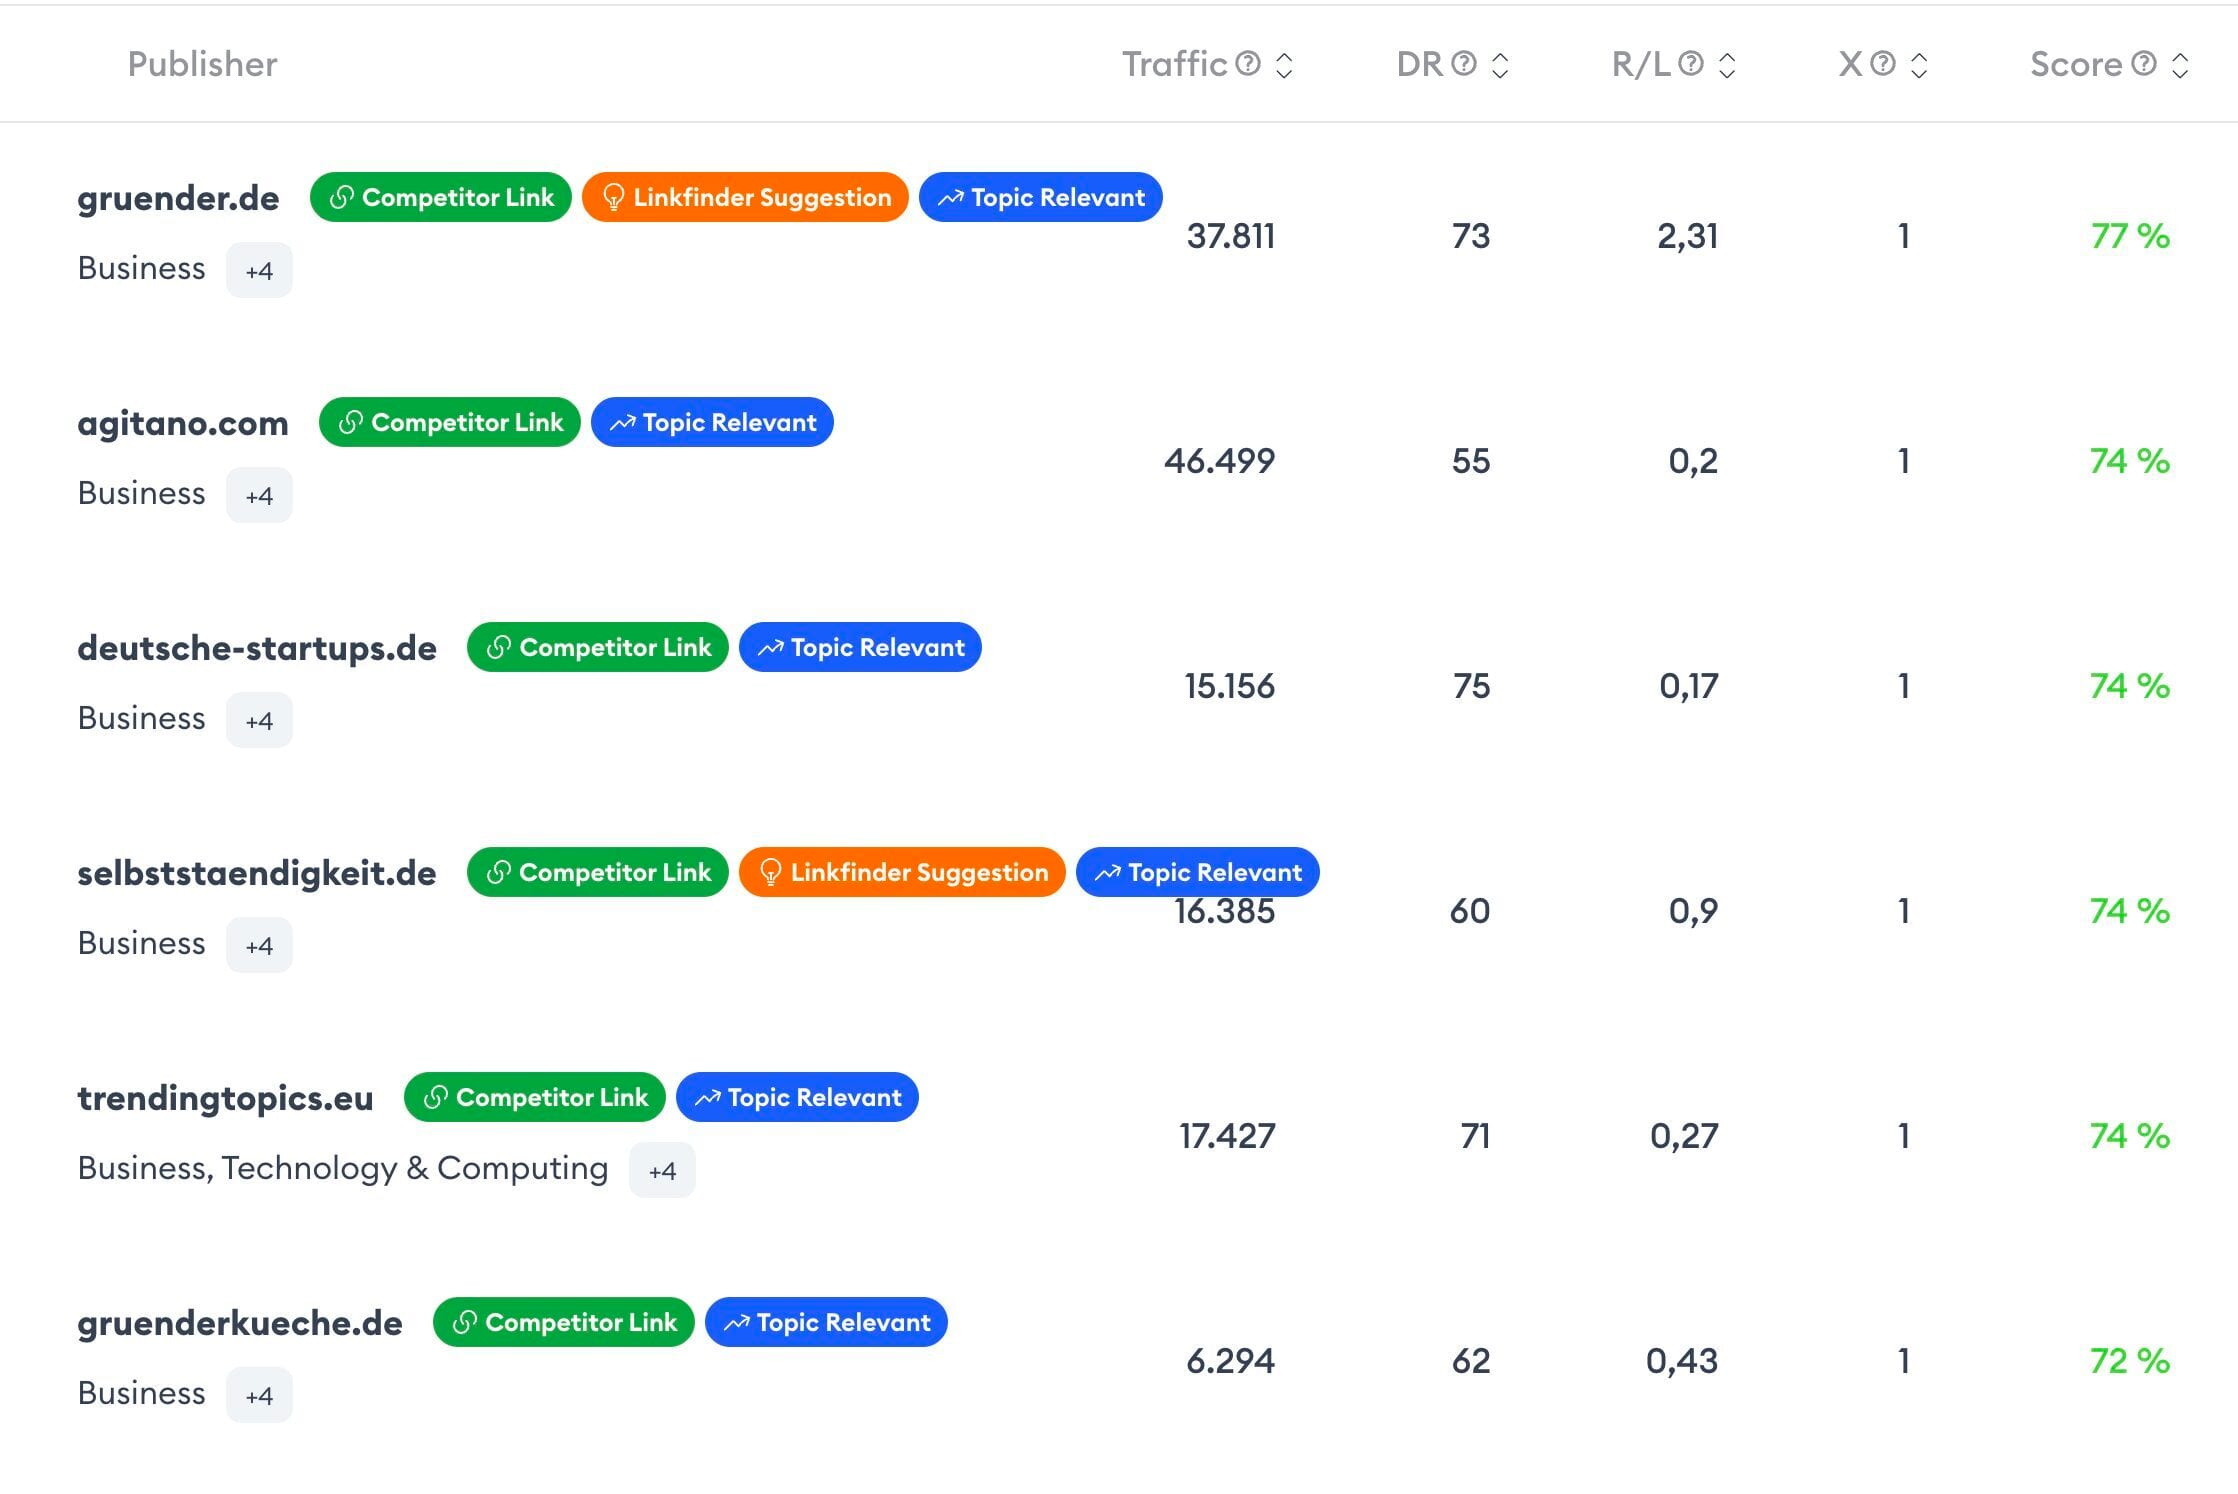2238x1494 pixels.
Task: Click the R/L column help icon
Action: (x=1689, y=63)
